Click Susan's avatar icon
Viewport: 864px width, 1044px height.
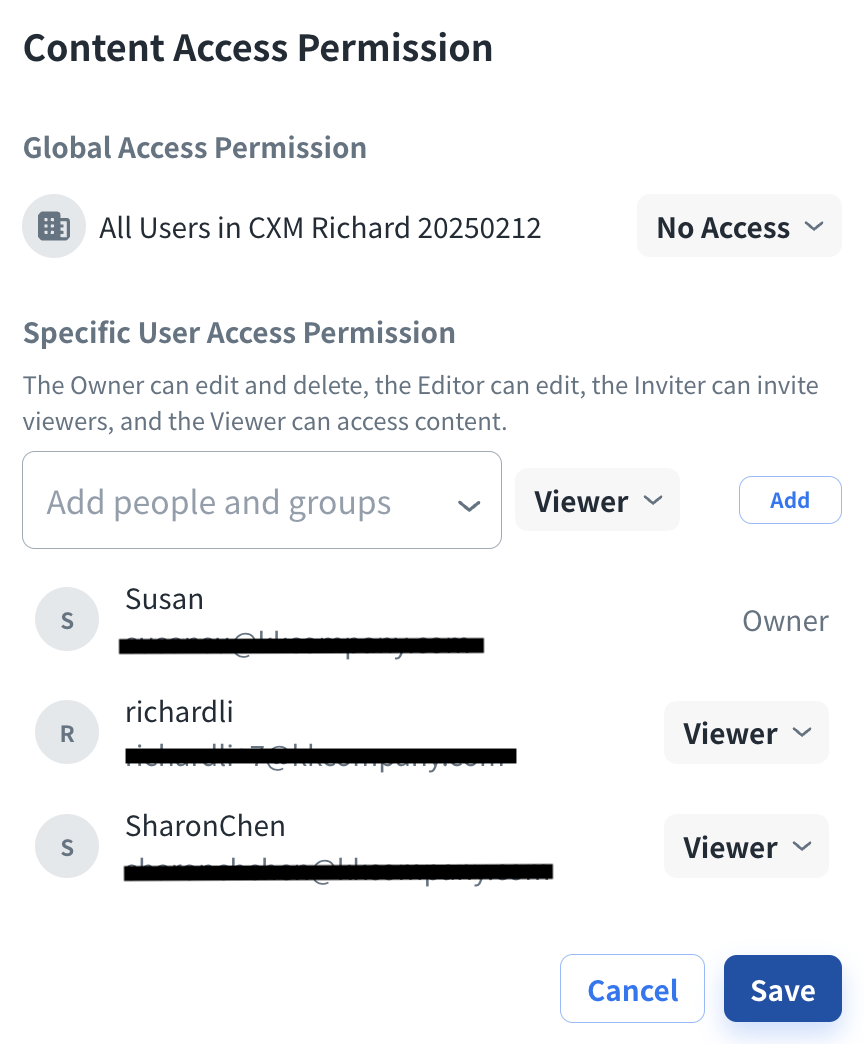(x=67, y=620)
